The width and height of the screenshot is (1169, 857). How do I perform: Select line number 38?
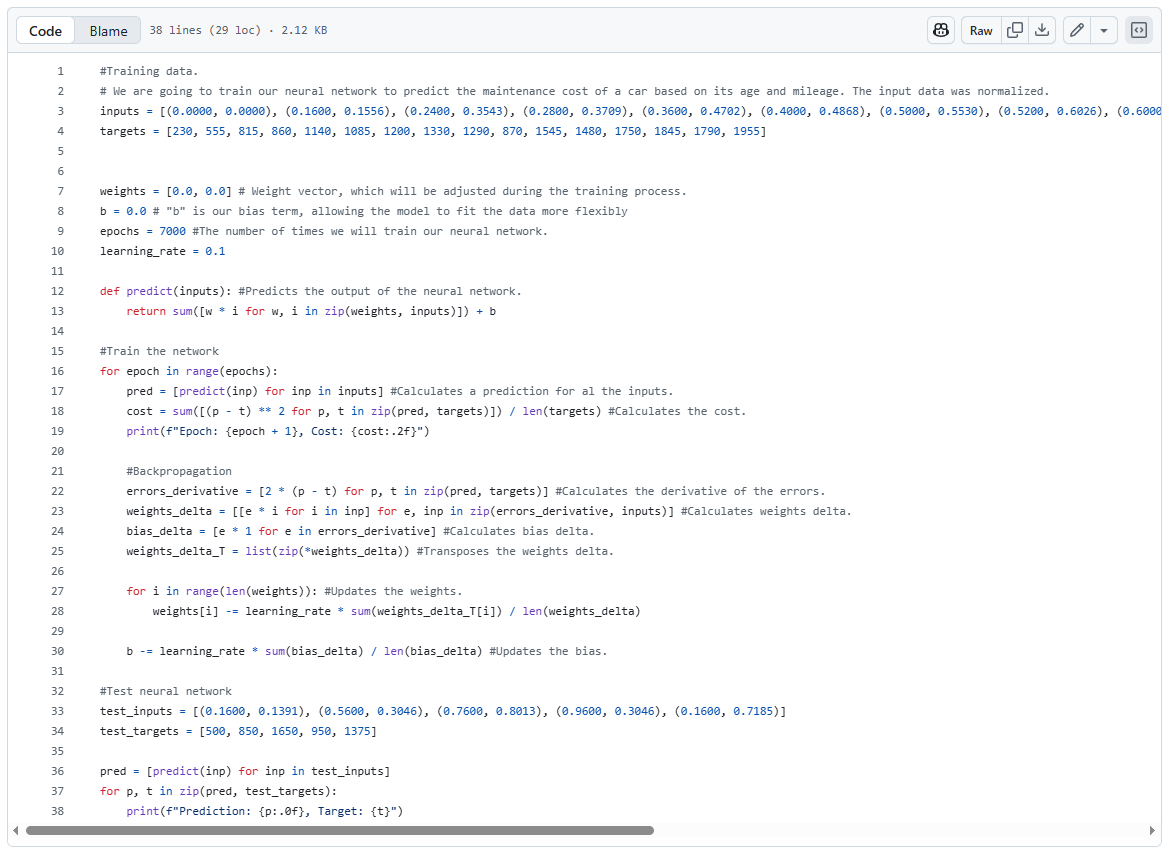pyautogui.click(x=57, y=811)
